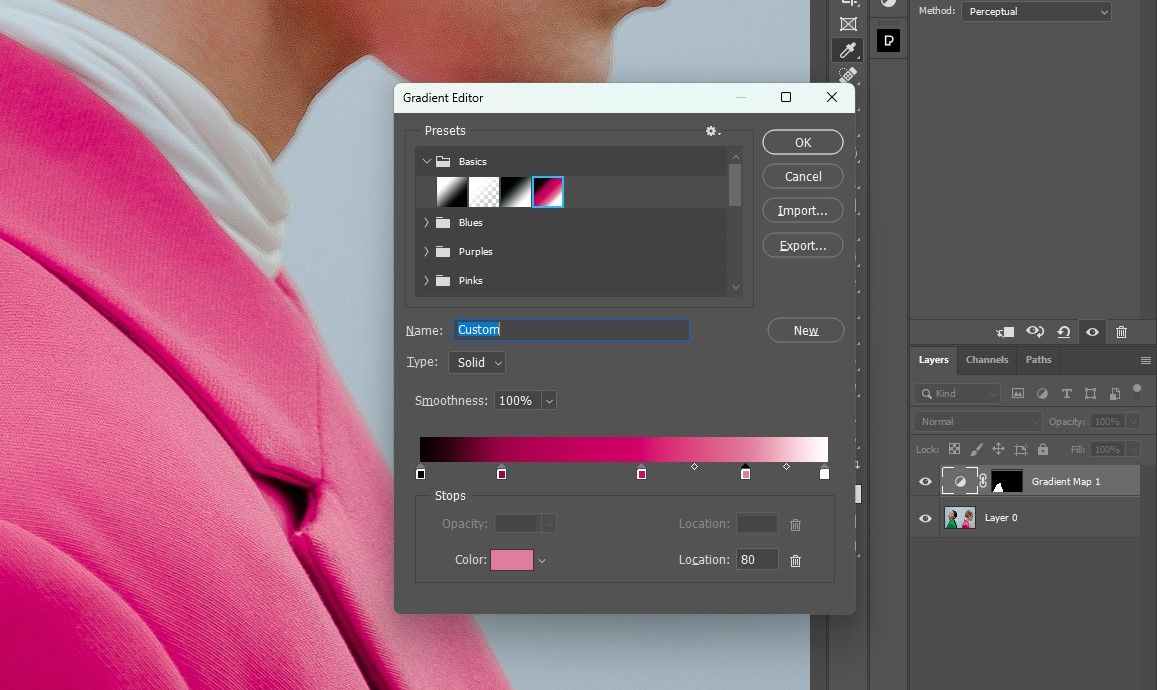Select the black-to-pink-to-white gradient preset
Image resolution: width=1157 pixels, height=690 pixels.
(548, 192)
